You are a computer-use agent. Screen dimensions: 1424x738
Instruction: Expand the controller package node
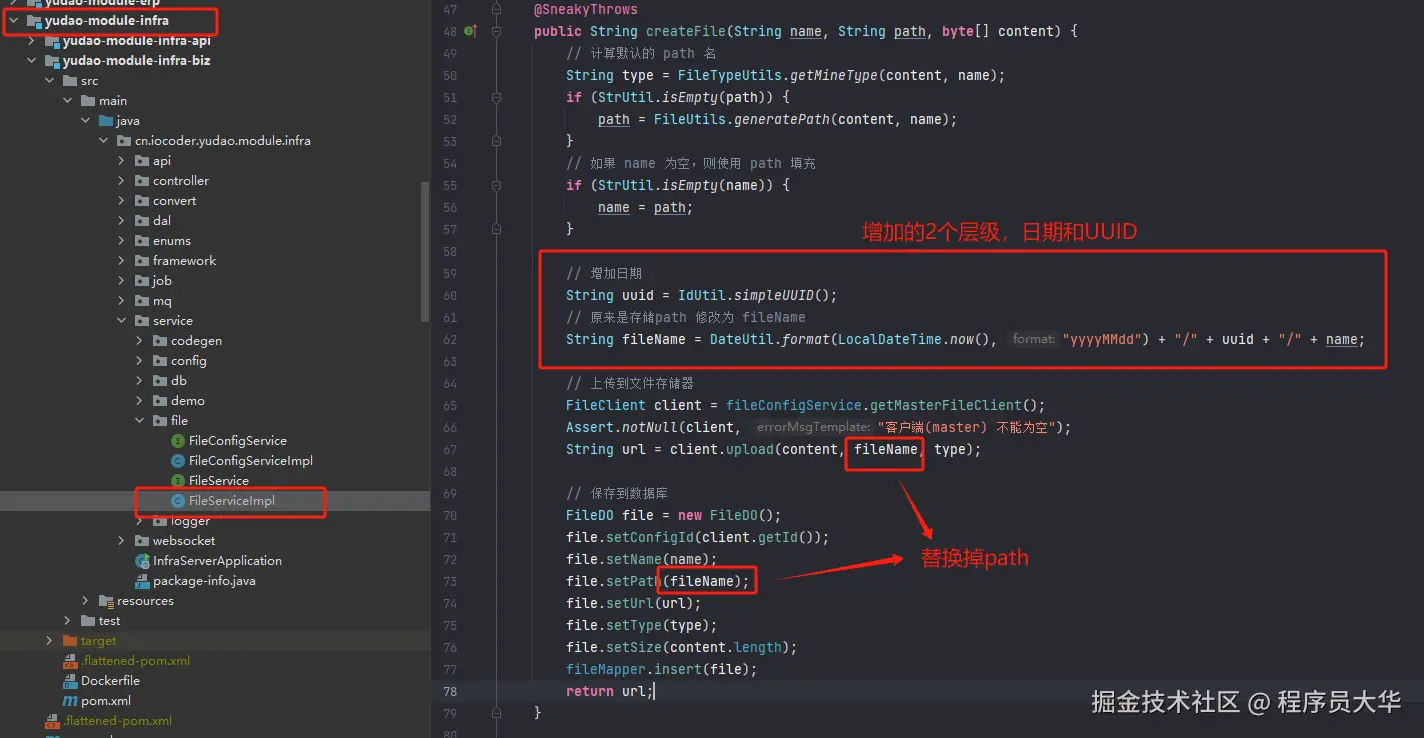[121, 181]
